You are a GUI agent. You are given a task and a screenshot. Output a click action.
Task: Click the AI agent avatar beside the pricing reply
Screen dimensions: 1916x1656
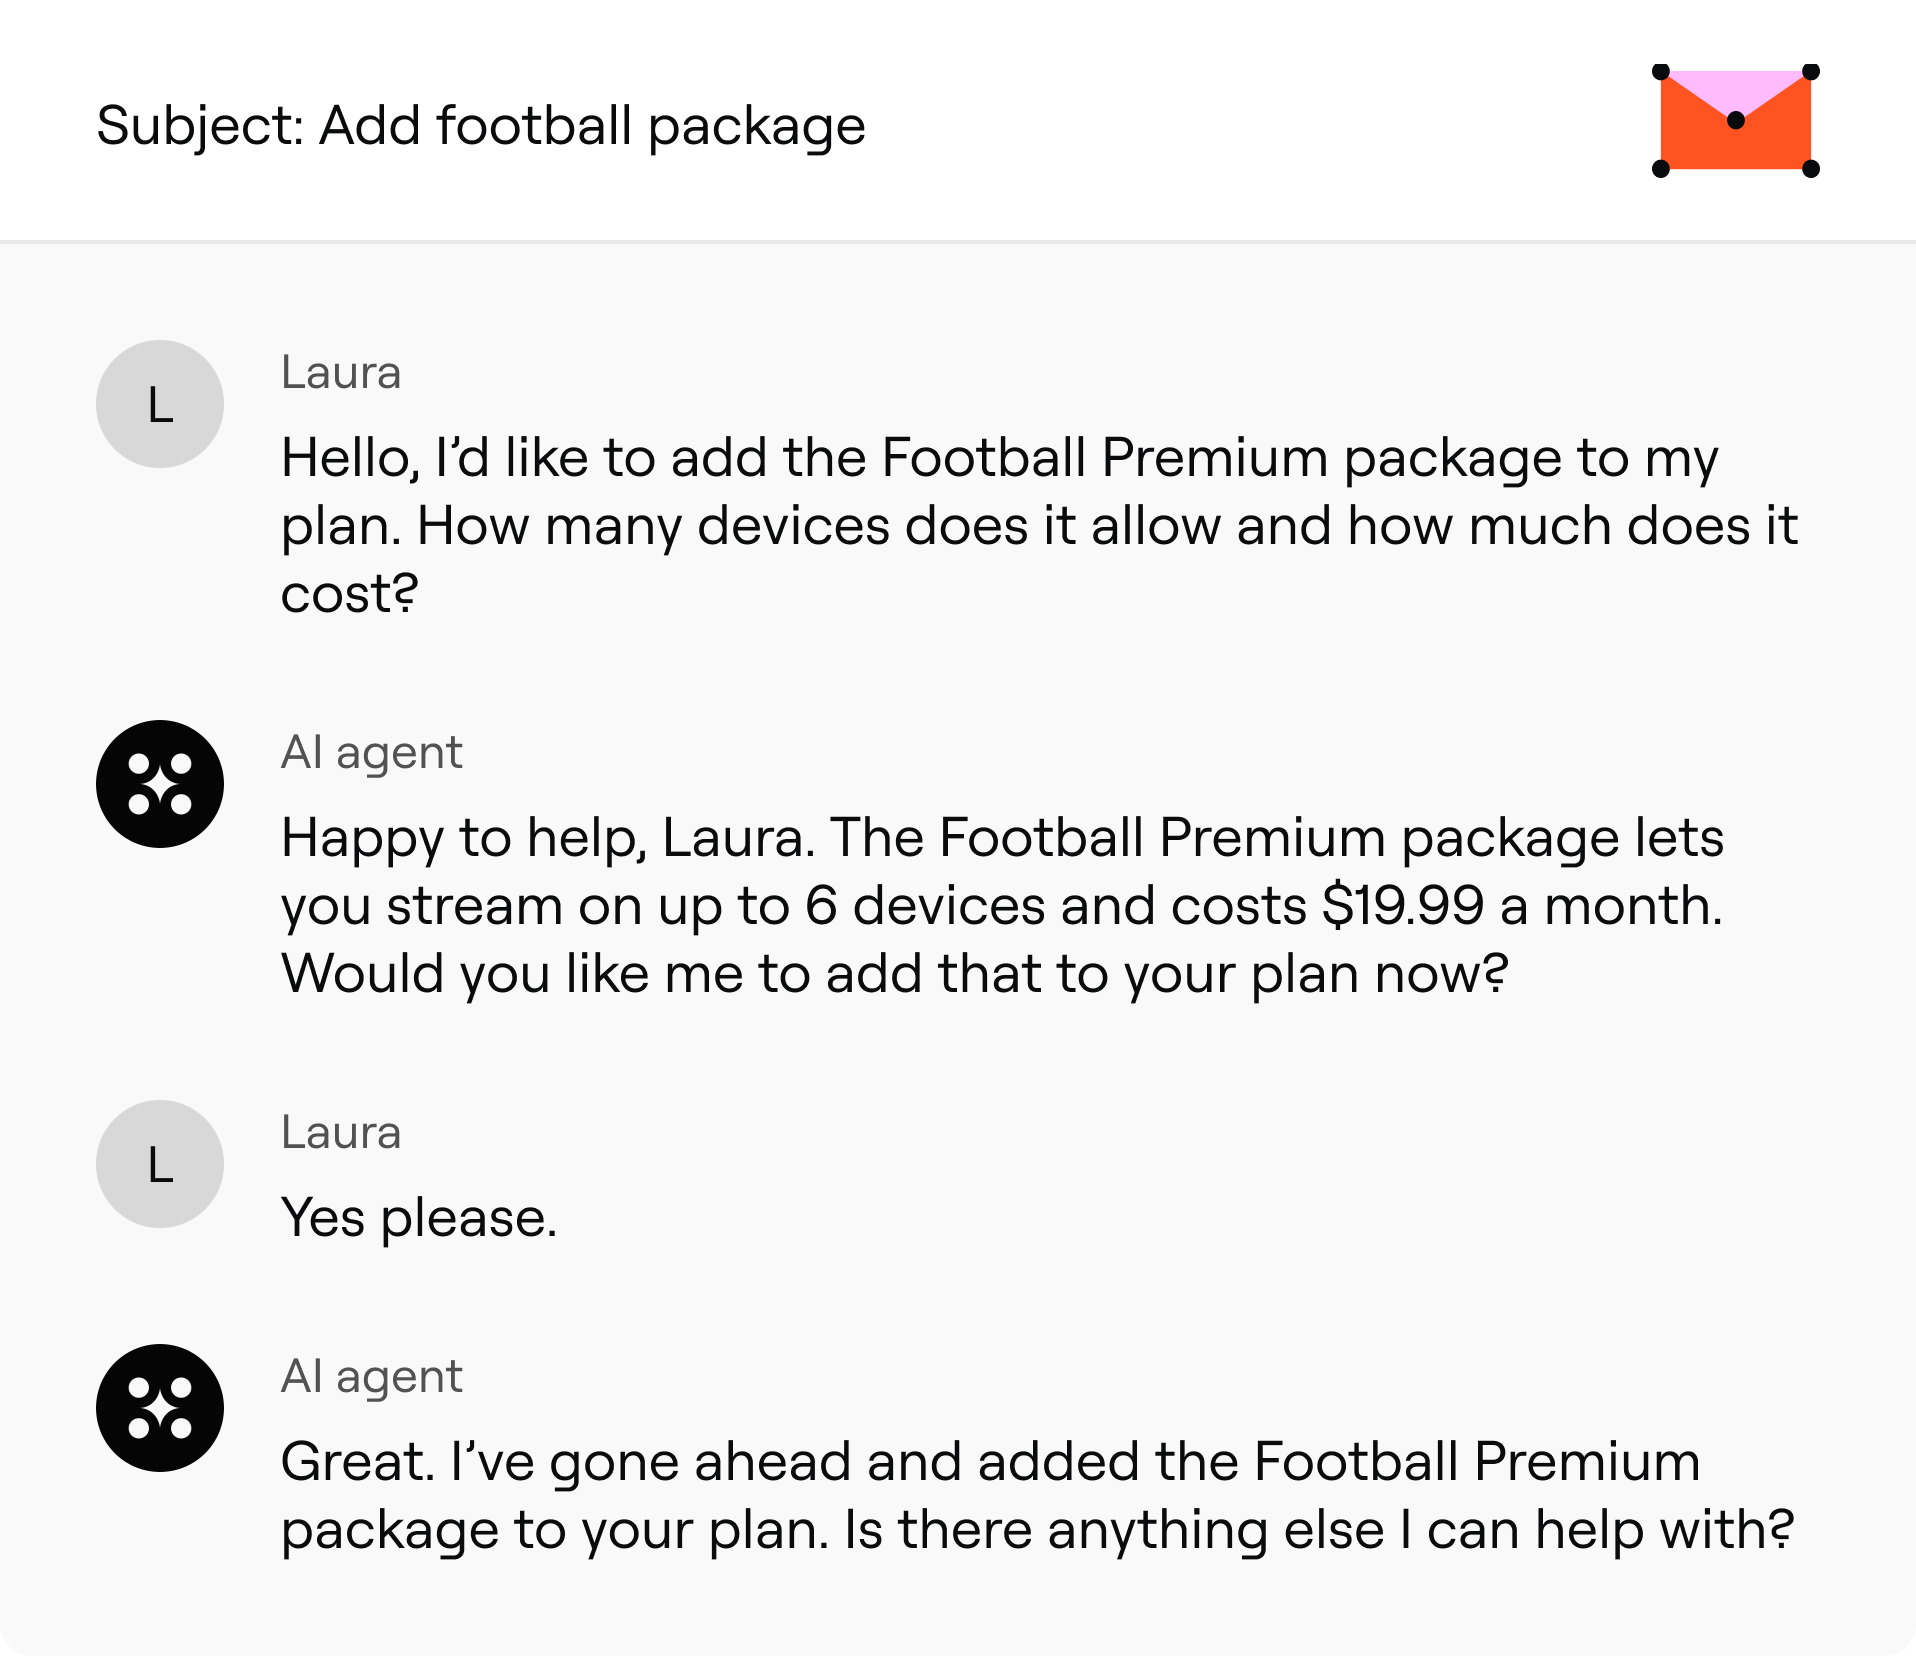160,784
